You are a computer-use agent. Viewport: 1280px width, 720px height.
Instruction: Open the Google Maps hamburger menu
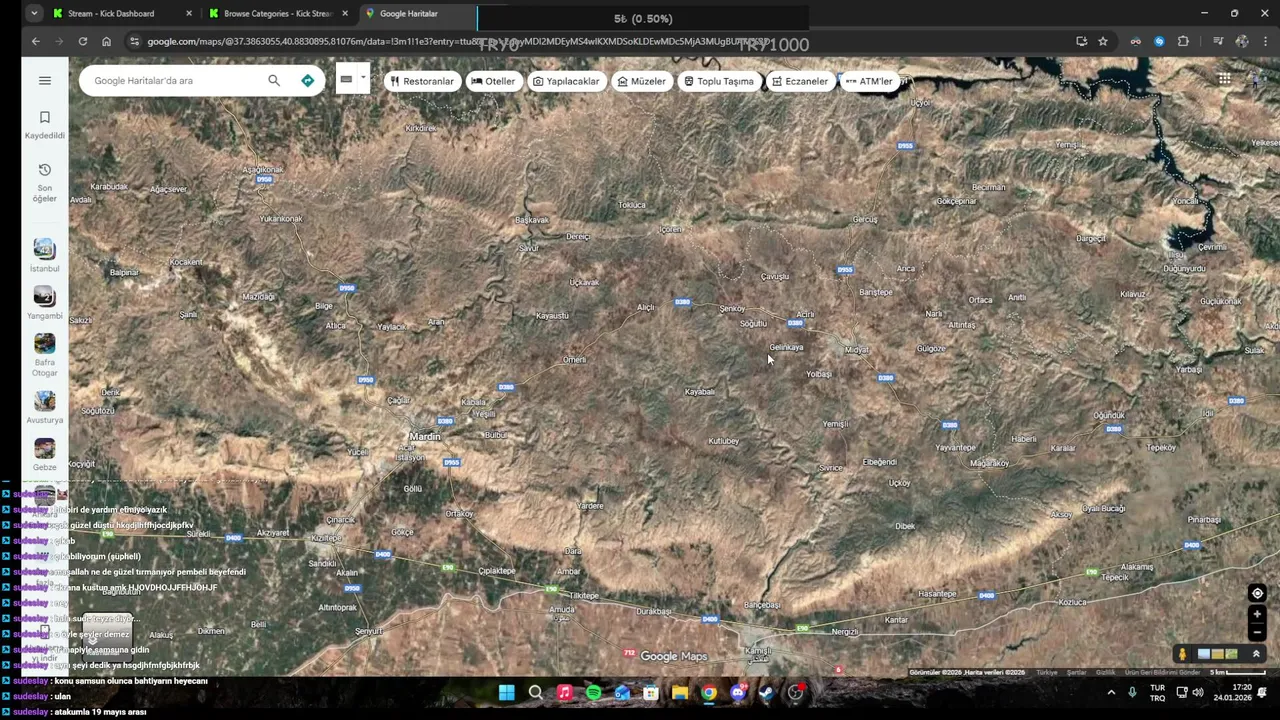click(x=44, y=80)
